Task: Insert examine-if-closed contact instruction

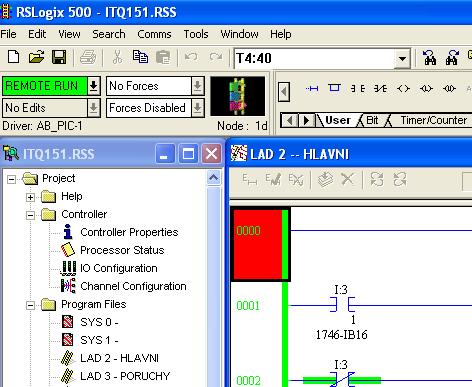Action: coord(358,88)
